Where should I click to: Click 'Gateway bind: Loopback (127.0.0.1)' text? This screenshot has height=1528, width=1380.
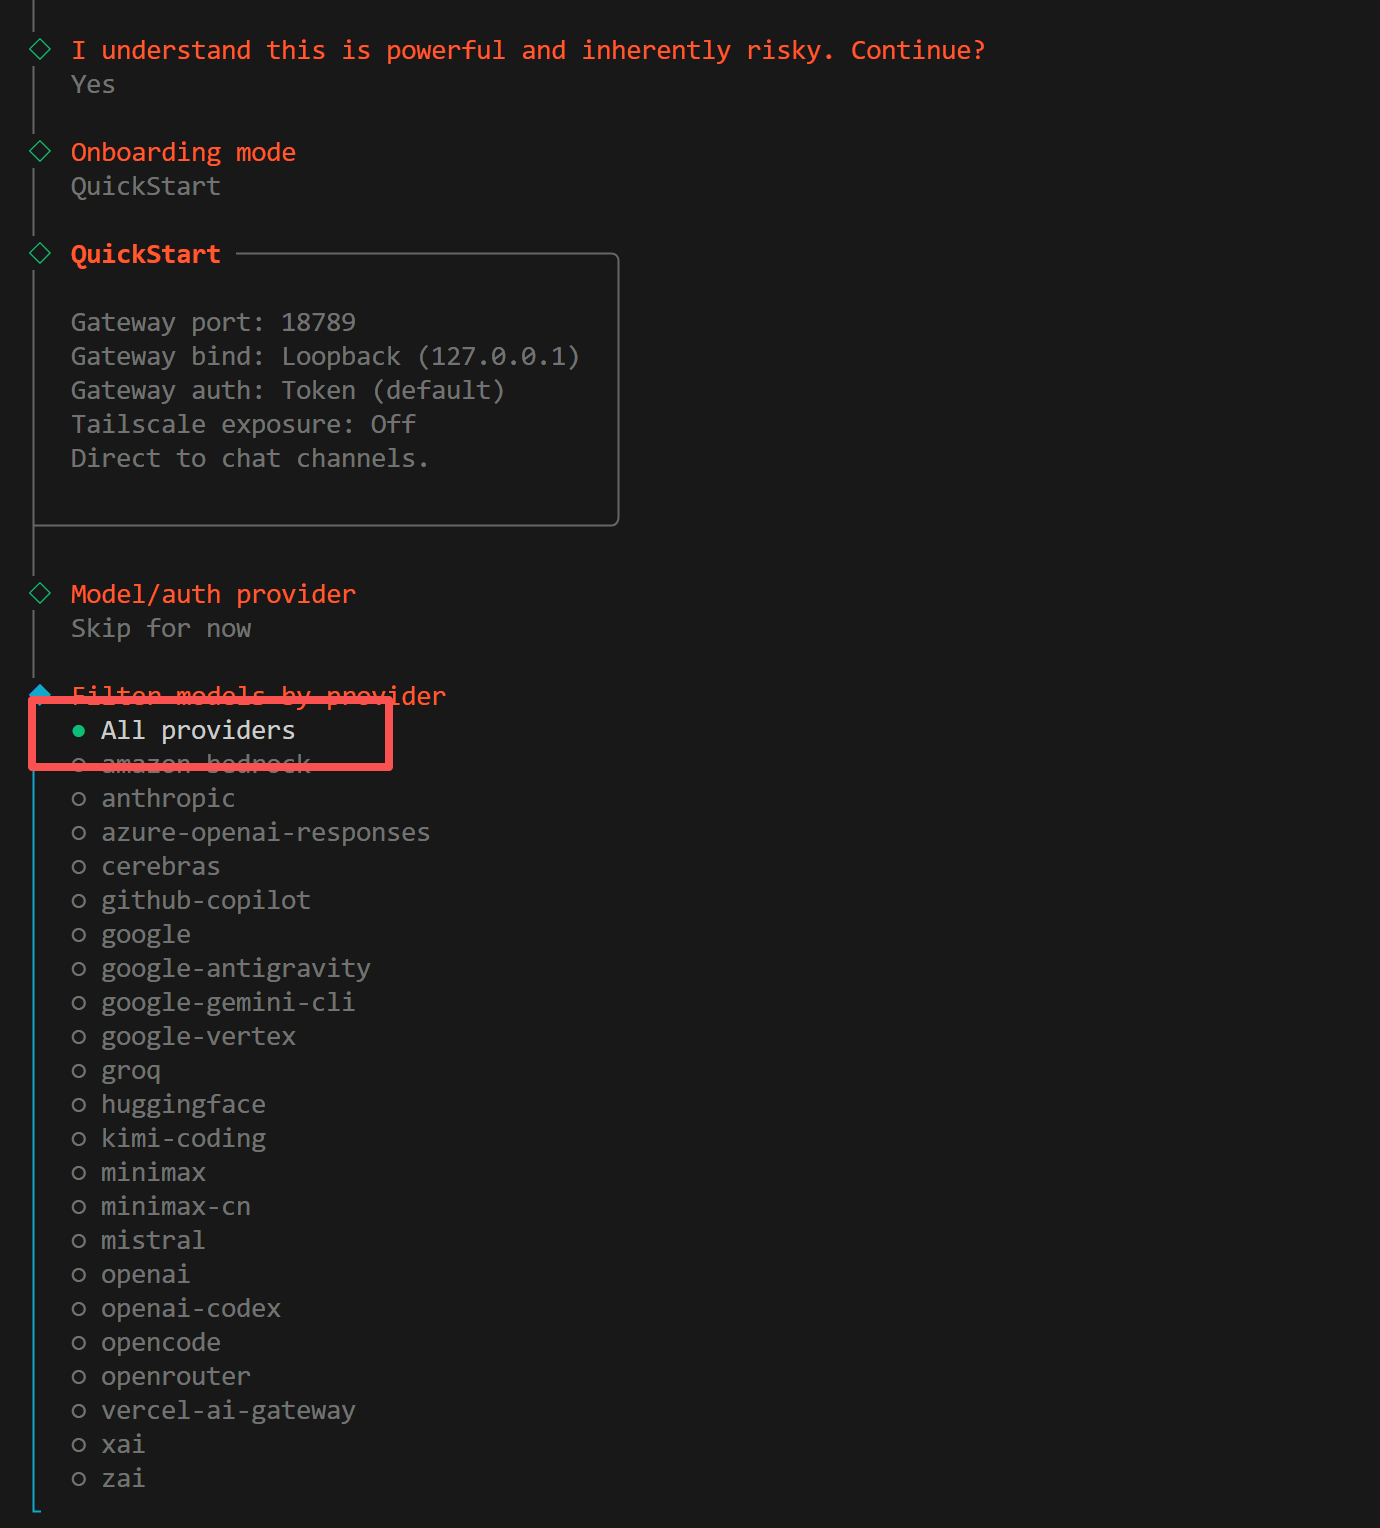point(325,356)
